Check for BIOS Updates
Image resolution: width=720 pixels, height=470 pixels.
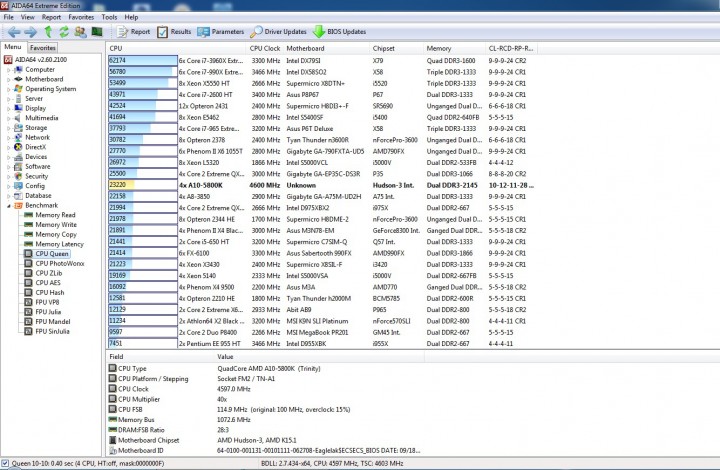(339, 32)
